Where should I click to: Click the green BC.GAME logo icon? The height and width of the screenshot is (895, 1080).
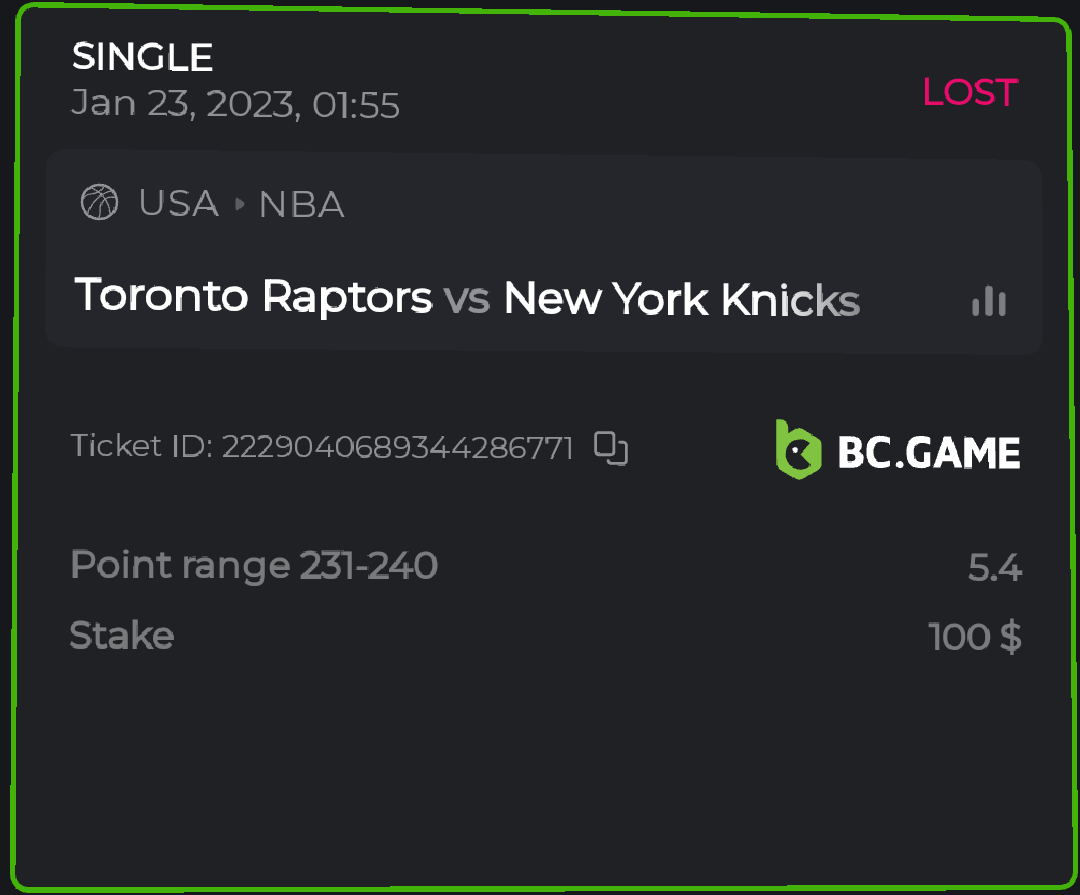tap(798, 447)
